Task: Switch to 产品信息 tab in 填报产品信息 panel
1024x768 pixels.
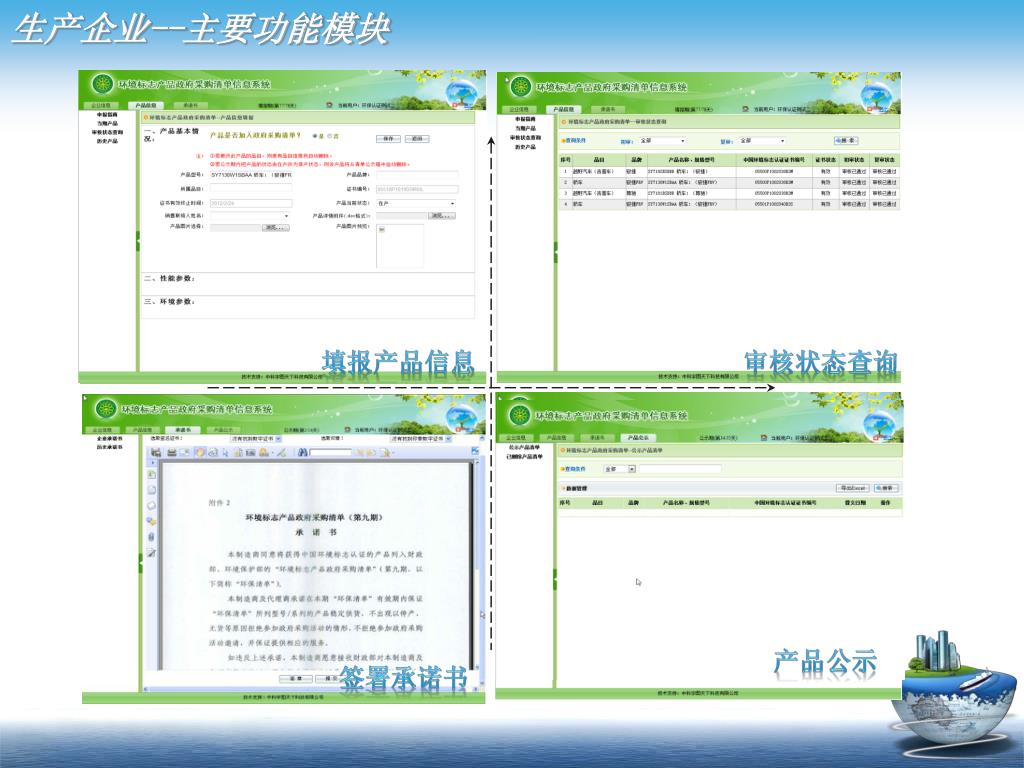Action: click(146, 105)
